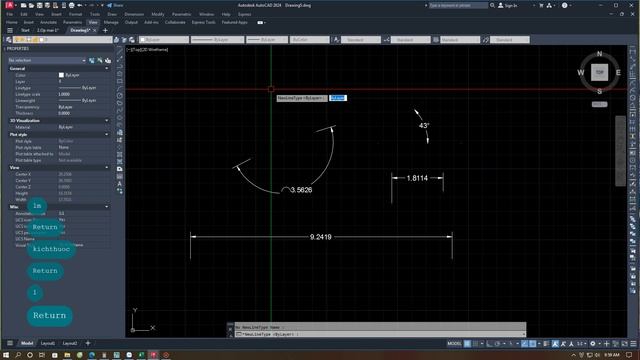Click the NewLineType dynamic input field
Screen dimensions: 640x360
click(x=338, y=98)
